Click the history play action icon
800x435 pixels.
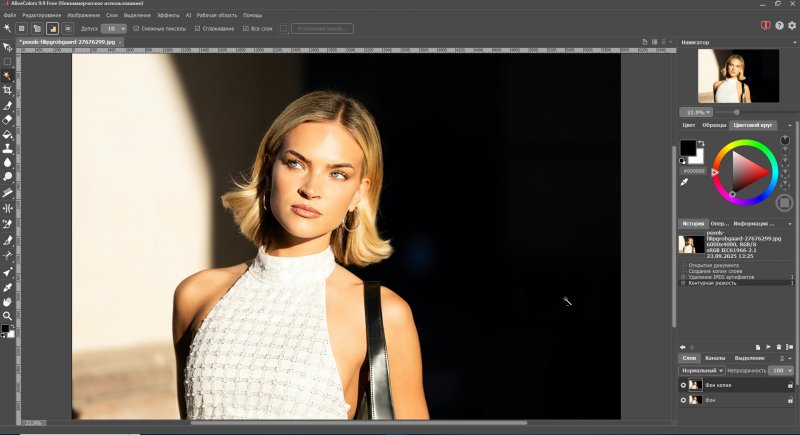click(768, 347)
